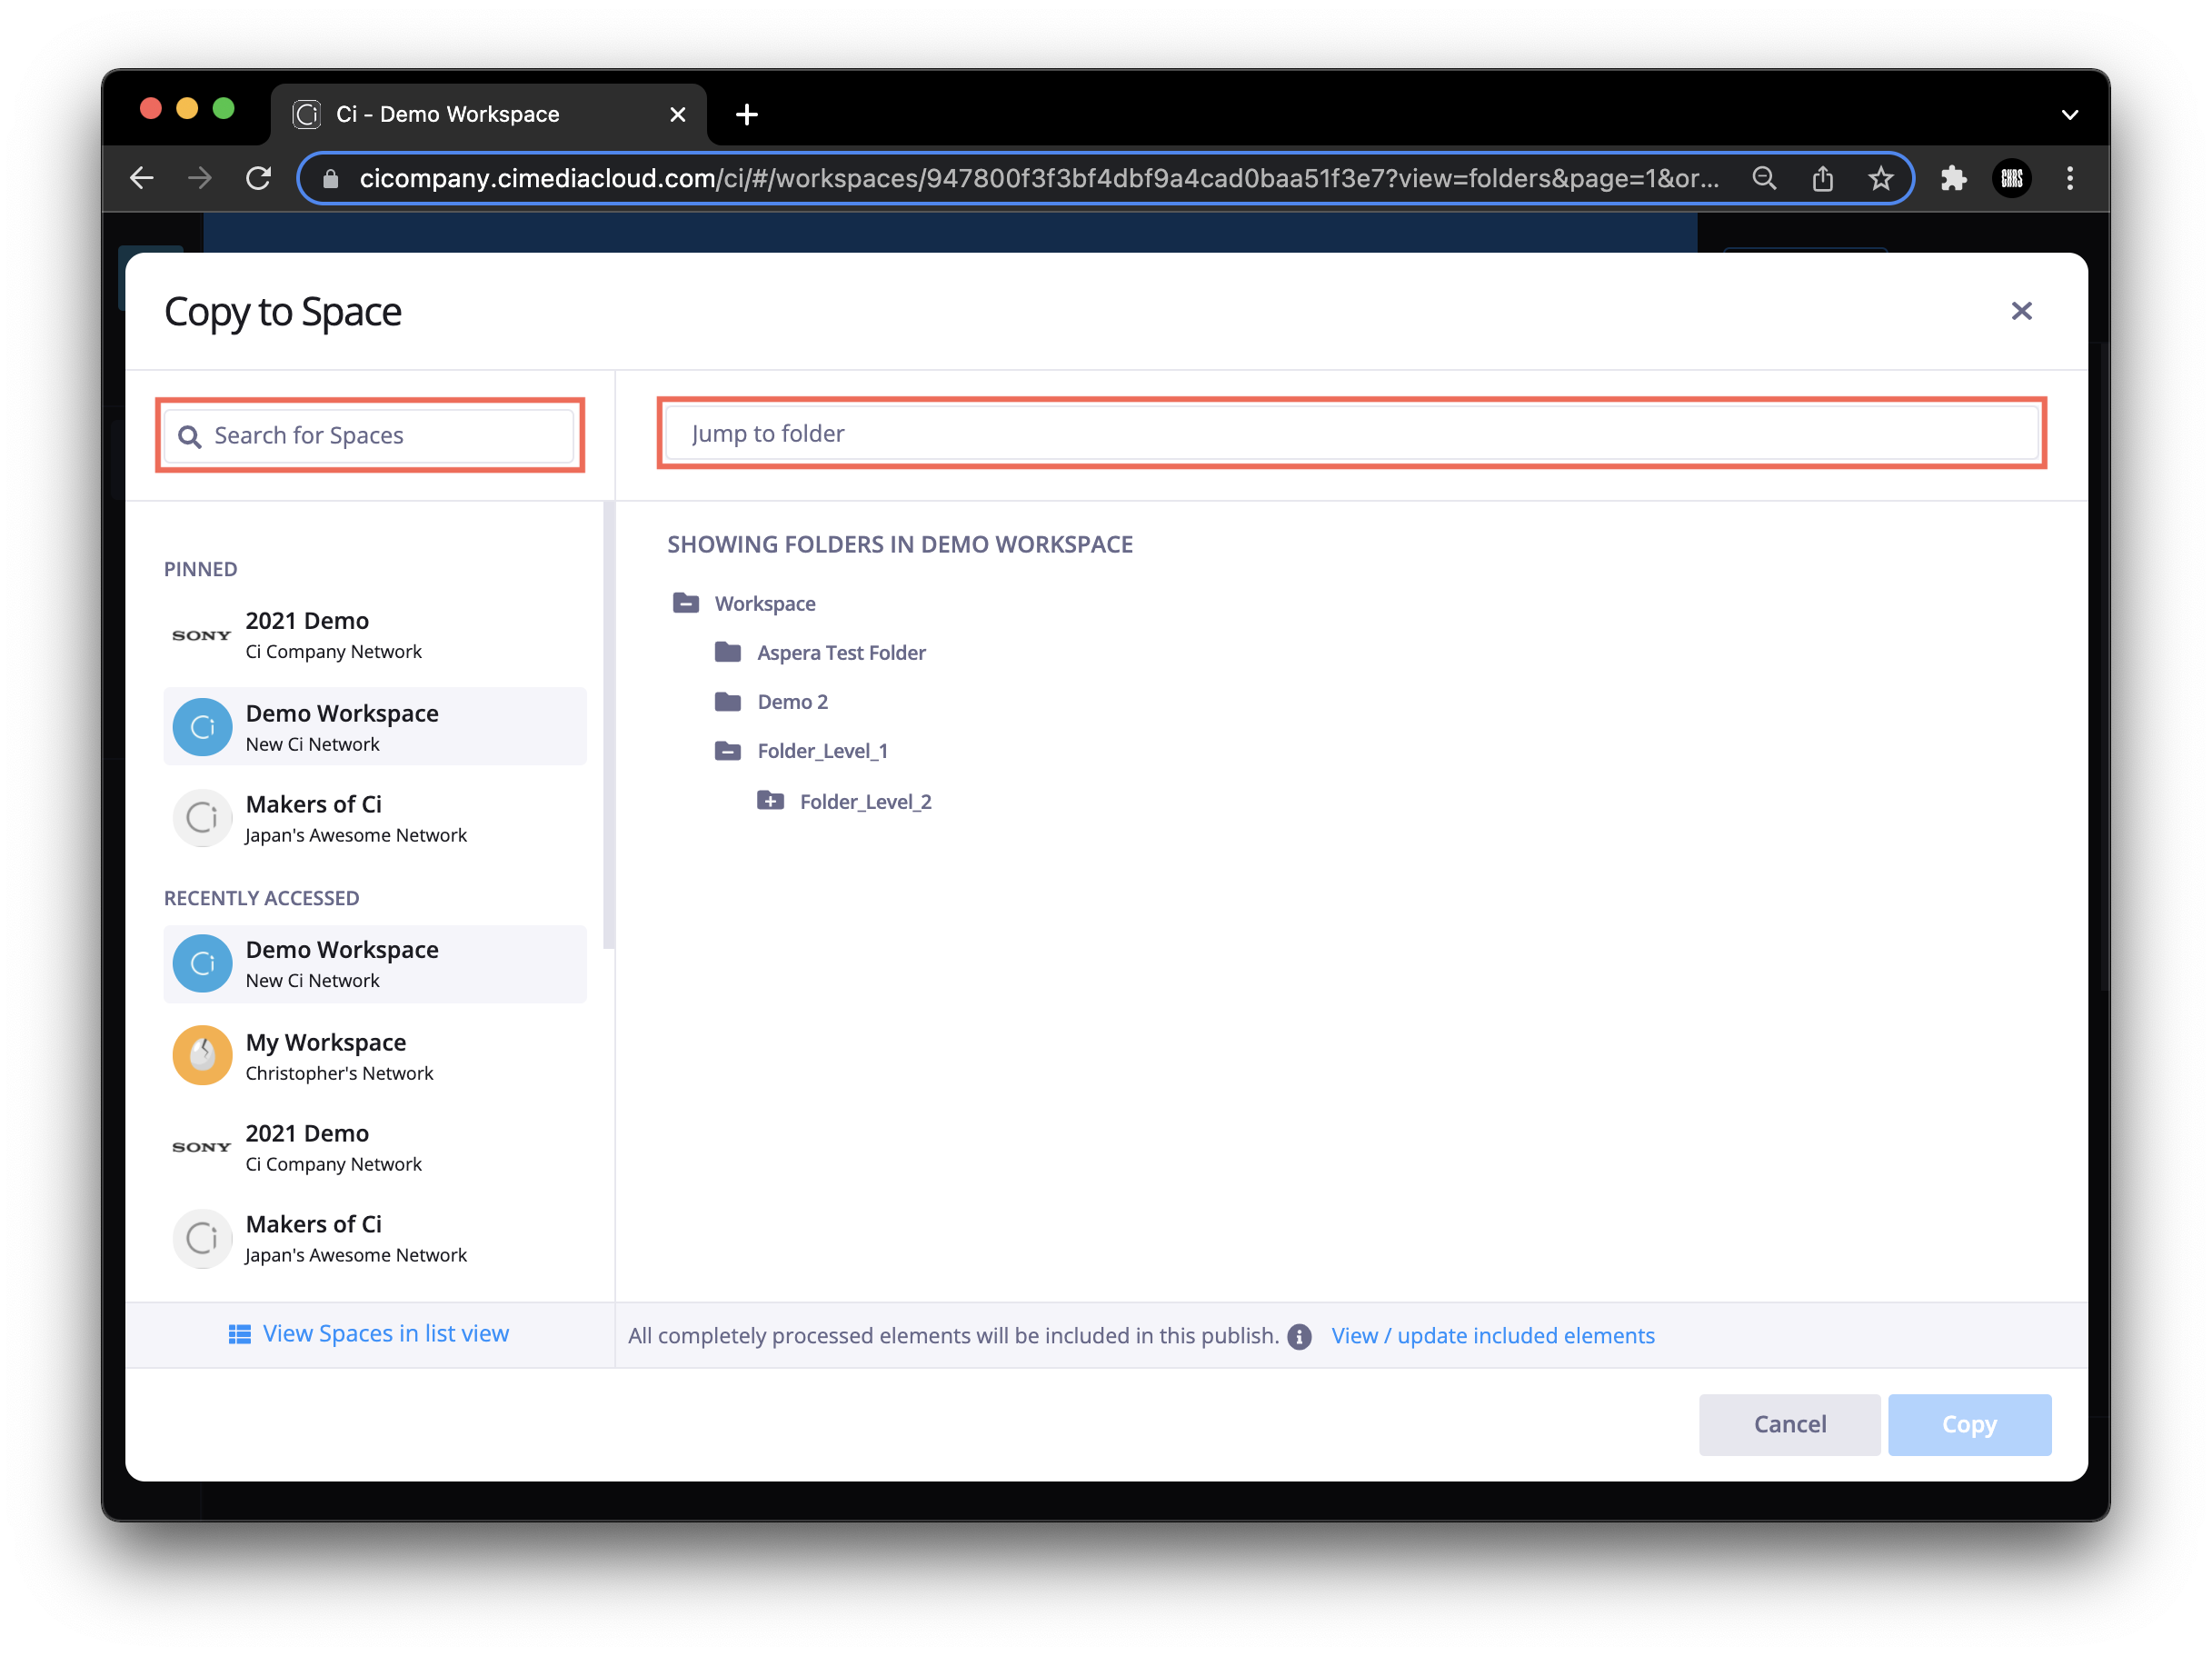Image resolution: width=2212 pixels, height=1656 pixels.
Task: Close the Ci - Demo Workspace tab
Action: tap(677, 114)
